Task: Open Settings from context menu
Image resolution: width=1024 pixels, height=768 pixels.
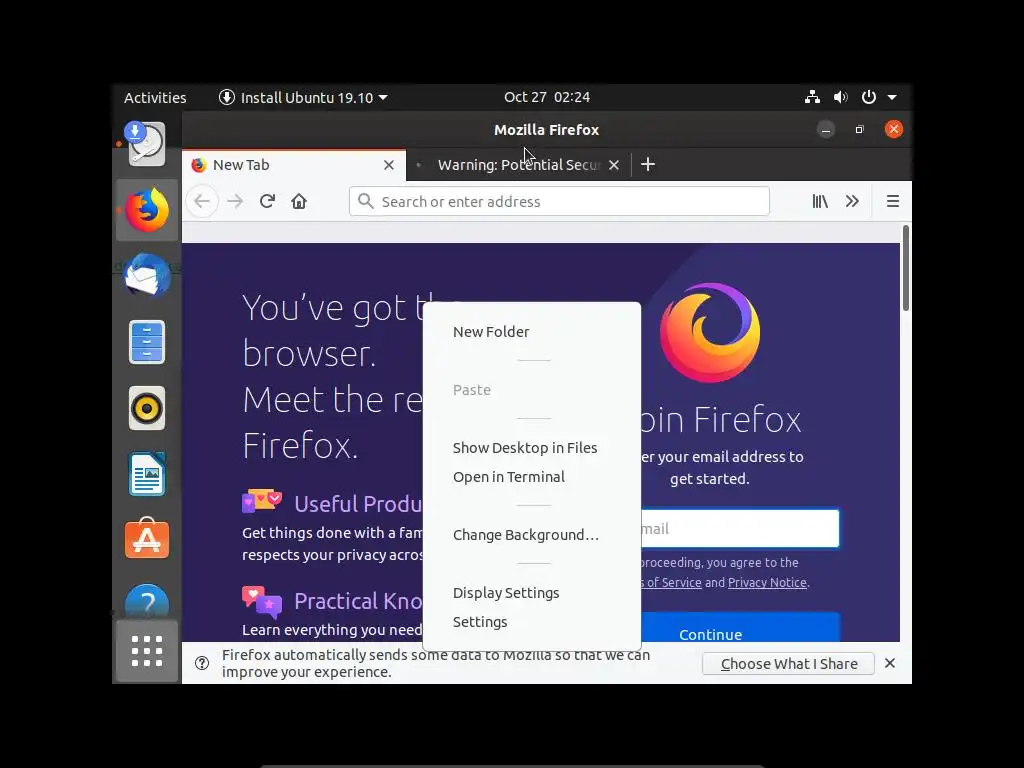Action: [x=480, y=622]
